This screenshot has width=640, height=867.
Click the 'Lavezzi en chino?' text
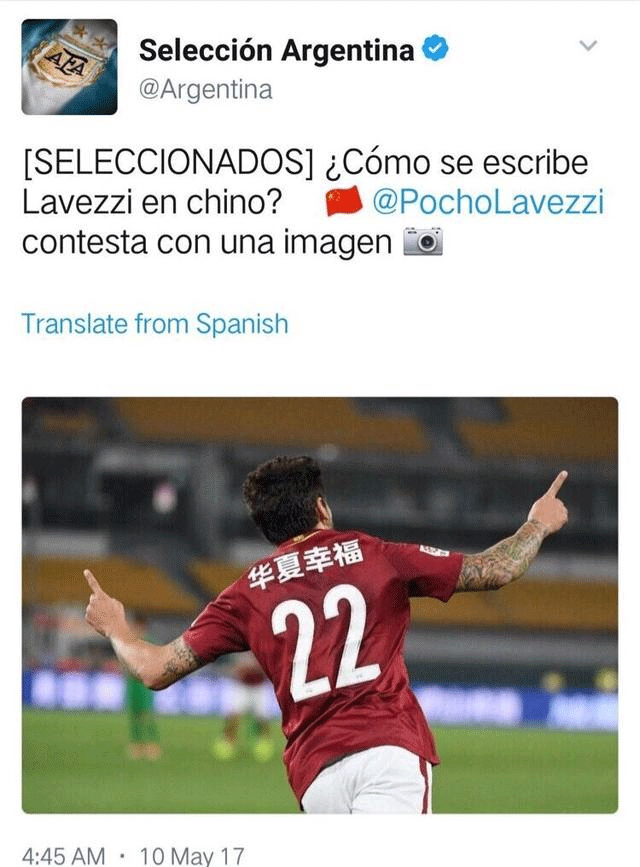[x=152, y=202]
